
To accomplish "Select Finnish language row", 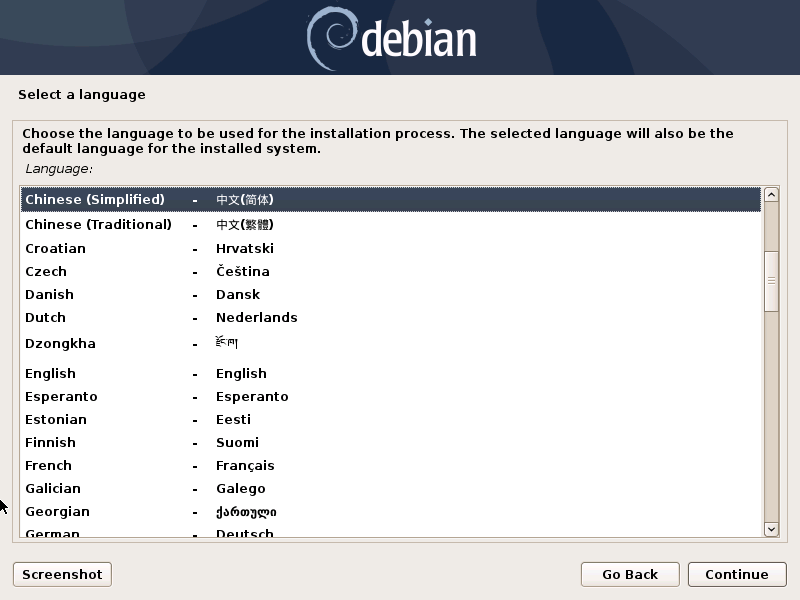I will [x=391, y=442].
